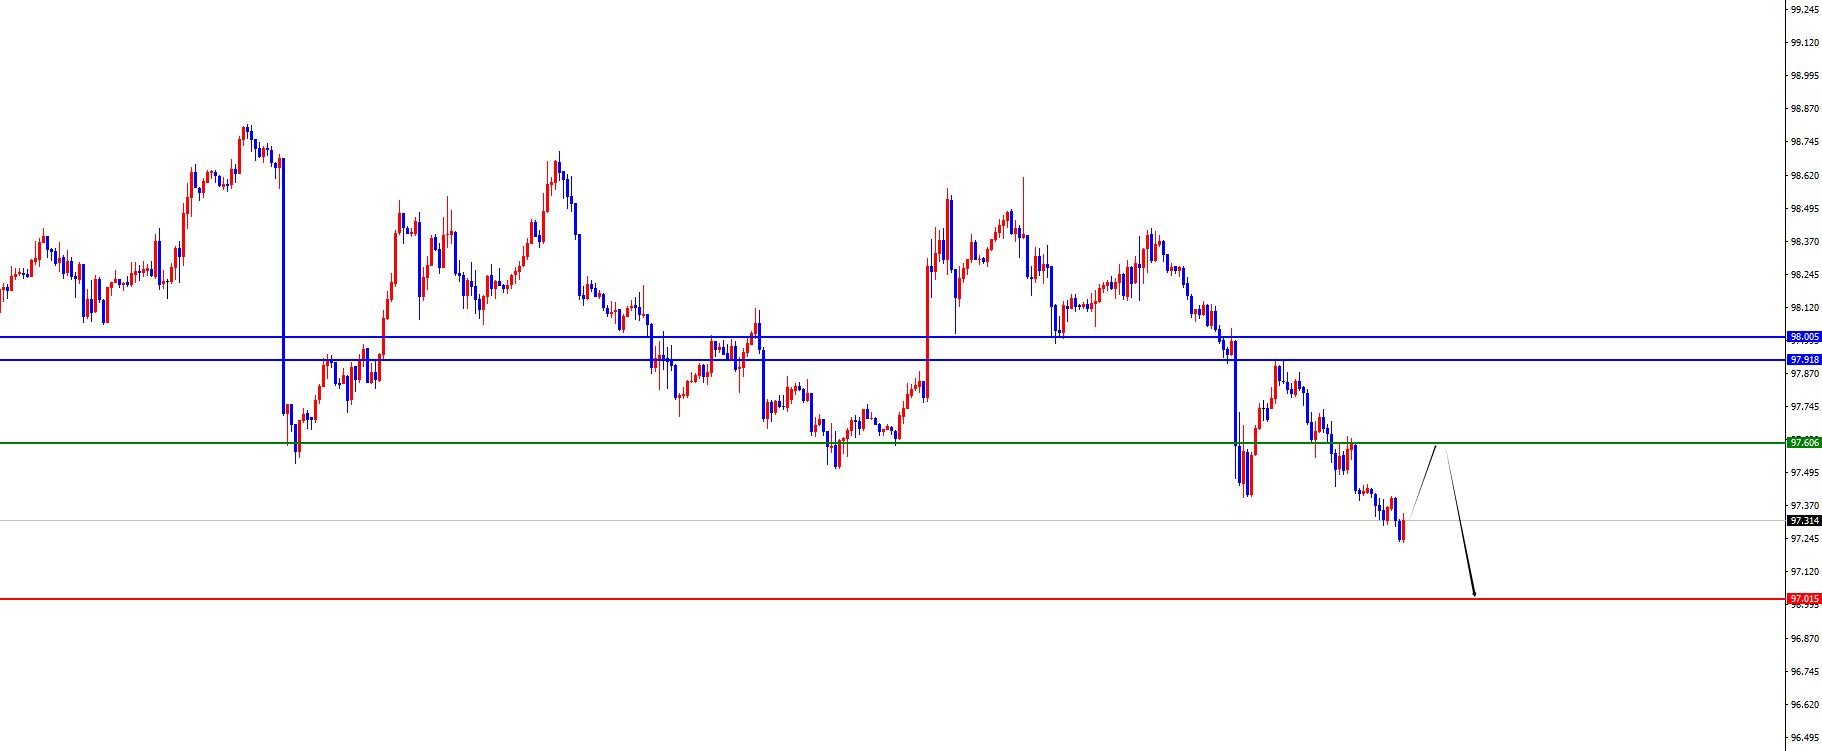The width and height of the screenshot is (1822, 751).
Task: Click the blue 98.005 price label
Action: pos(1804,337)
